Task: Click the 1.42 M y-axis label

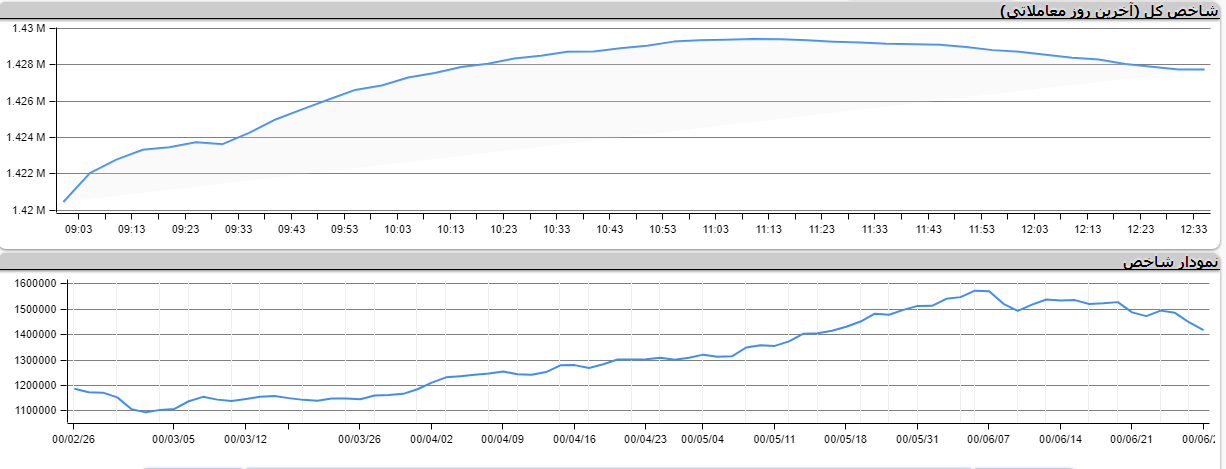Action: [29, 210]
